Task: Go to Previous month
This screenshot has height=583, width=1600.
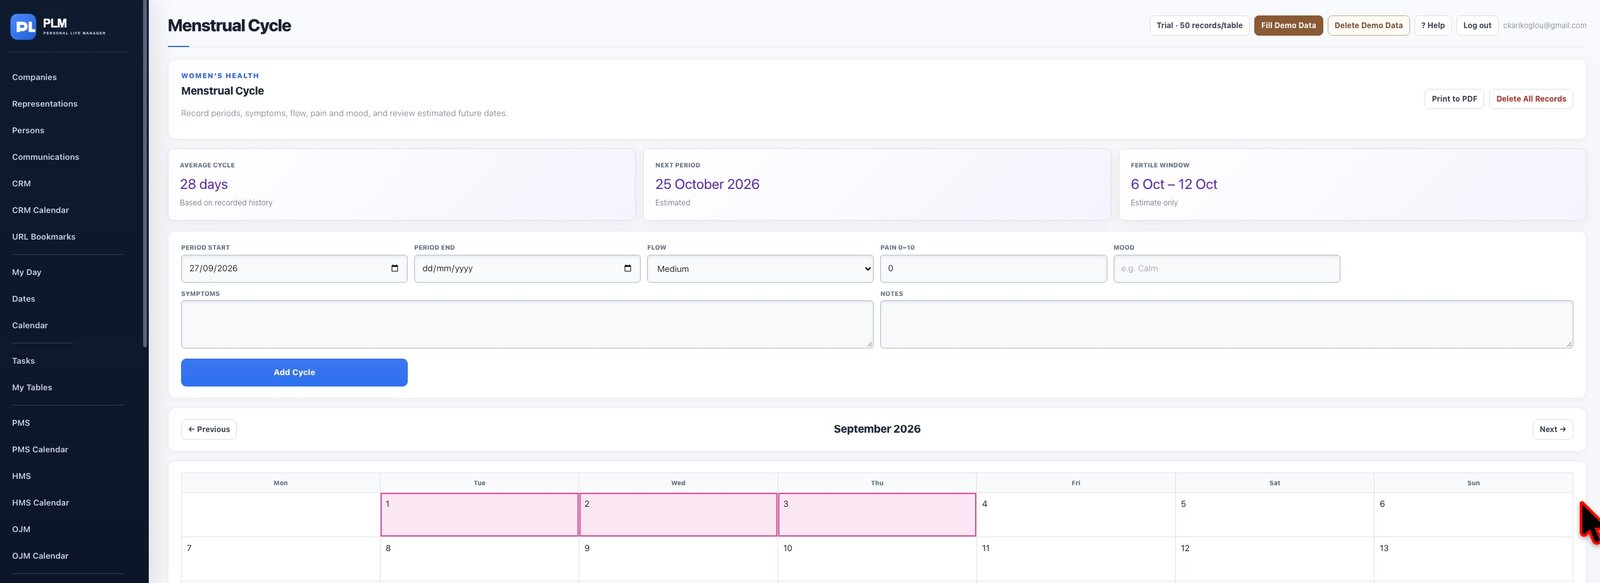Action: (209, 429)
